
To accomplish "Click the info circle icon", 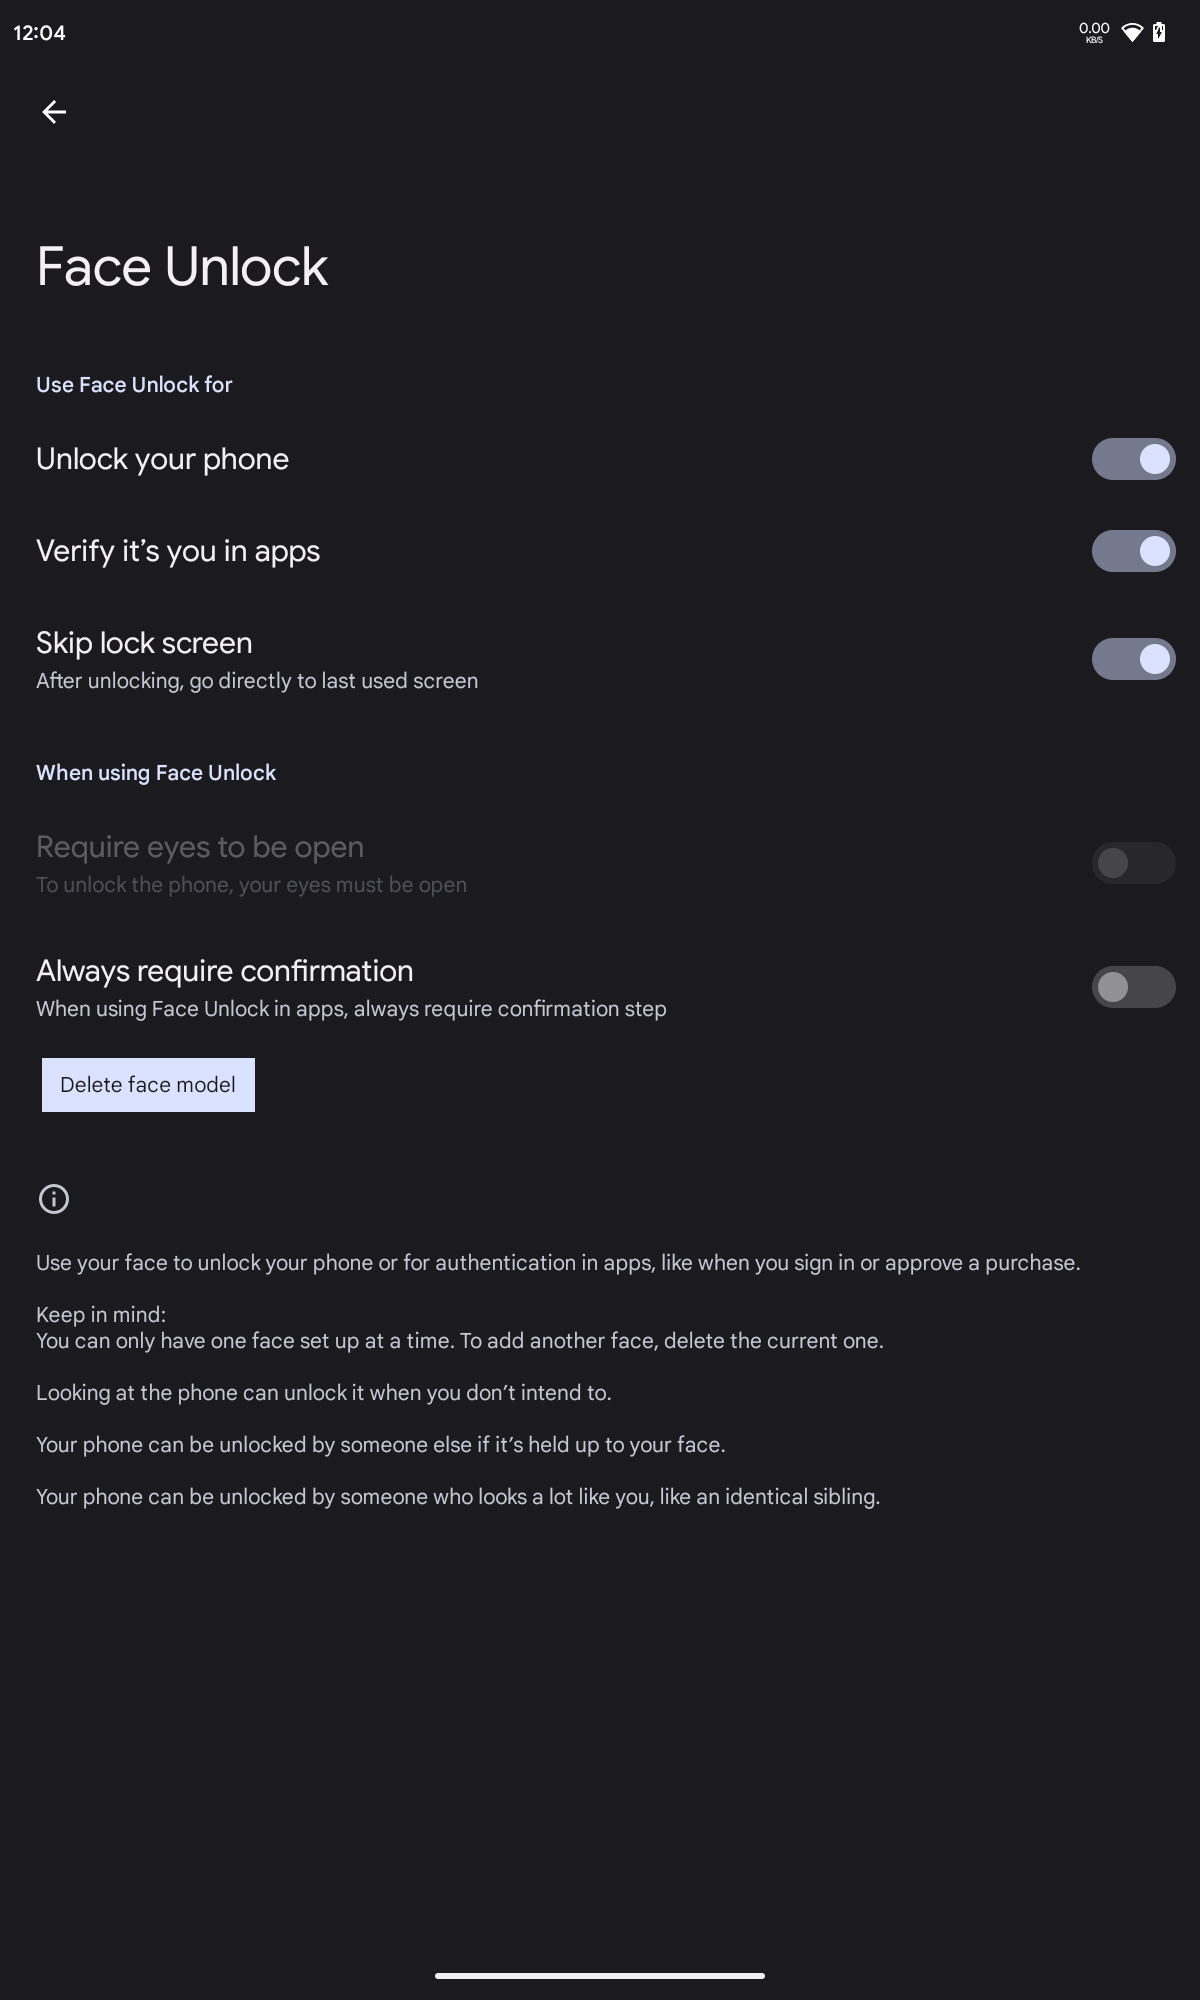I will coord(54,1199).
